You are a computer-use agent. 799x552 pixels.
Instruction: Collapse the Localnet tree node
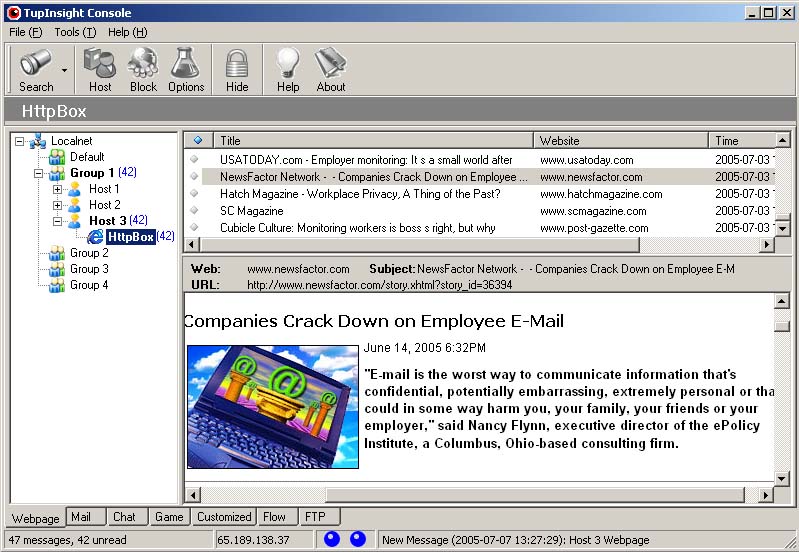pos(19,141)
